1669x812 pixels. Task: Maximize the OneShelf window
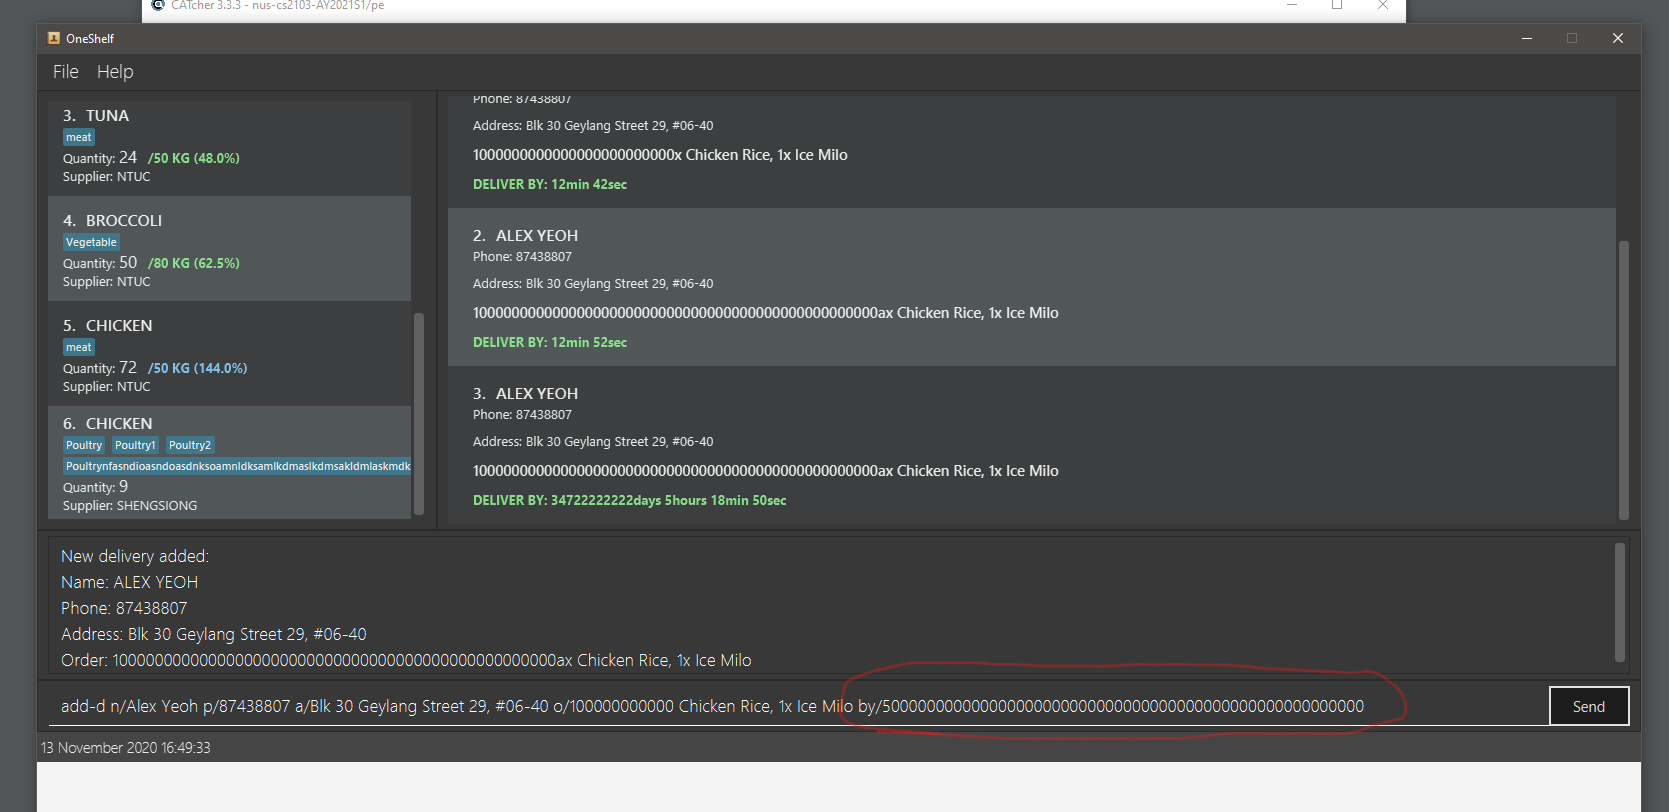click(1572, 38)
